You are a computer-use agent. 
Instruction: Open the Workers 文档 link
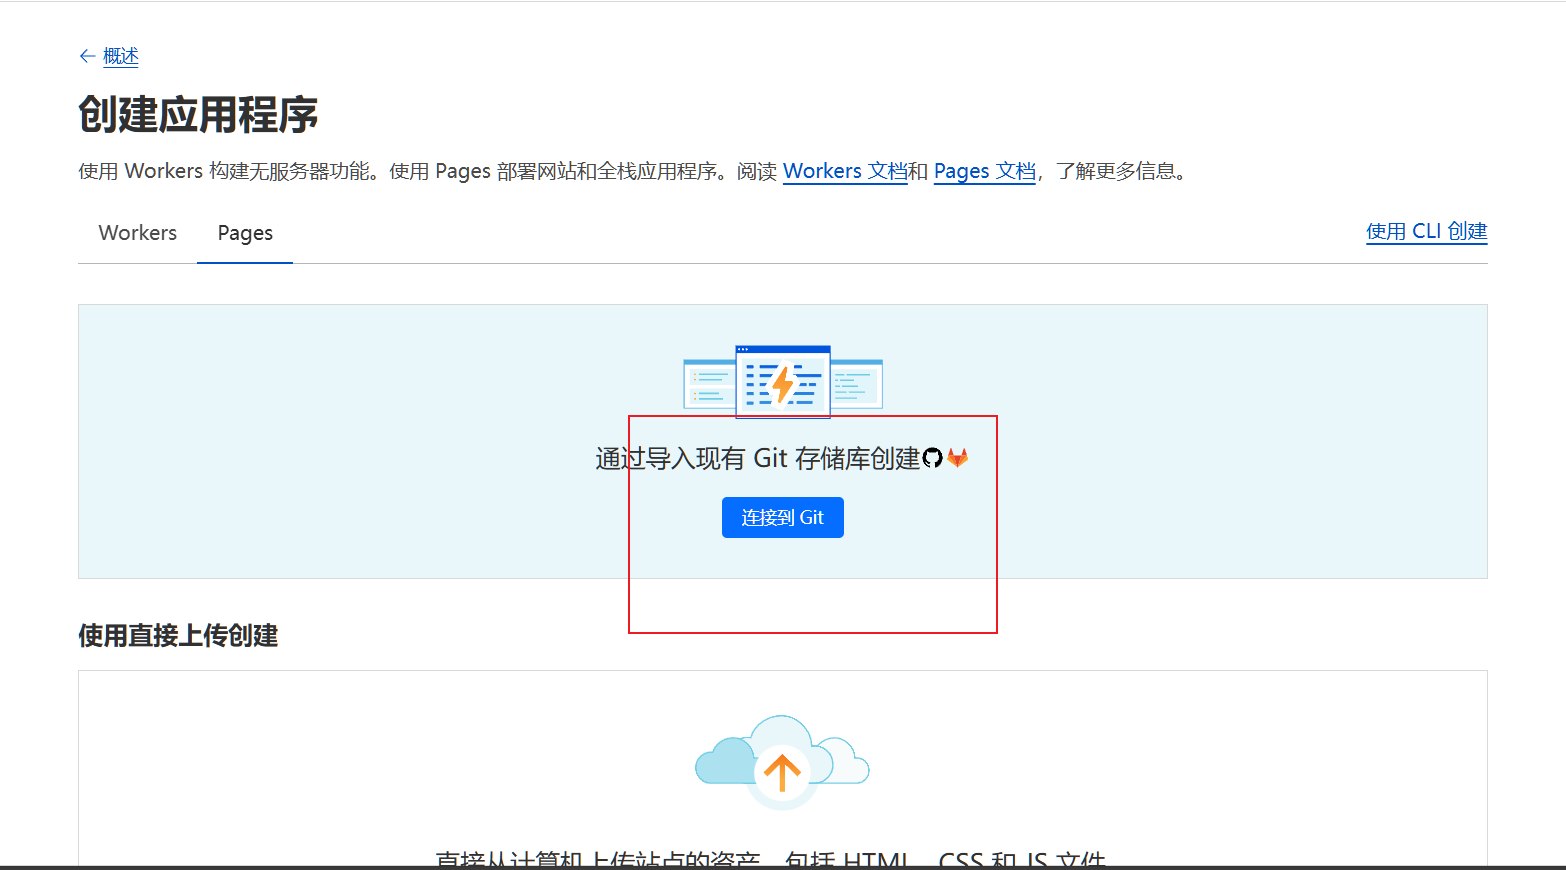coord(844,171)
